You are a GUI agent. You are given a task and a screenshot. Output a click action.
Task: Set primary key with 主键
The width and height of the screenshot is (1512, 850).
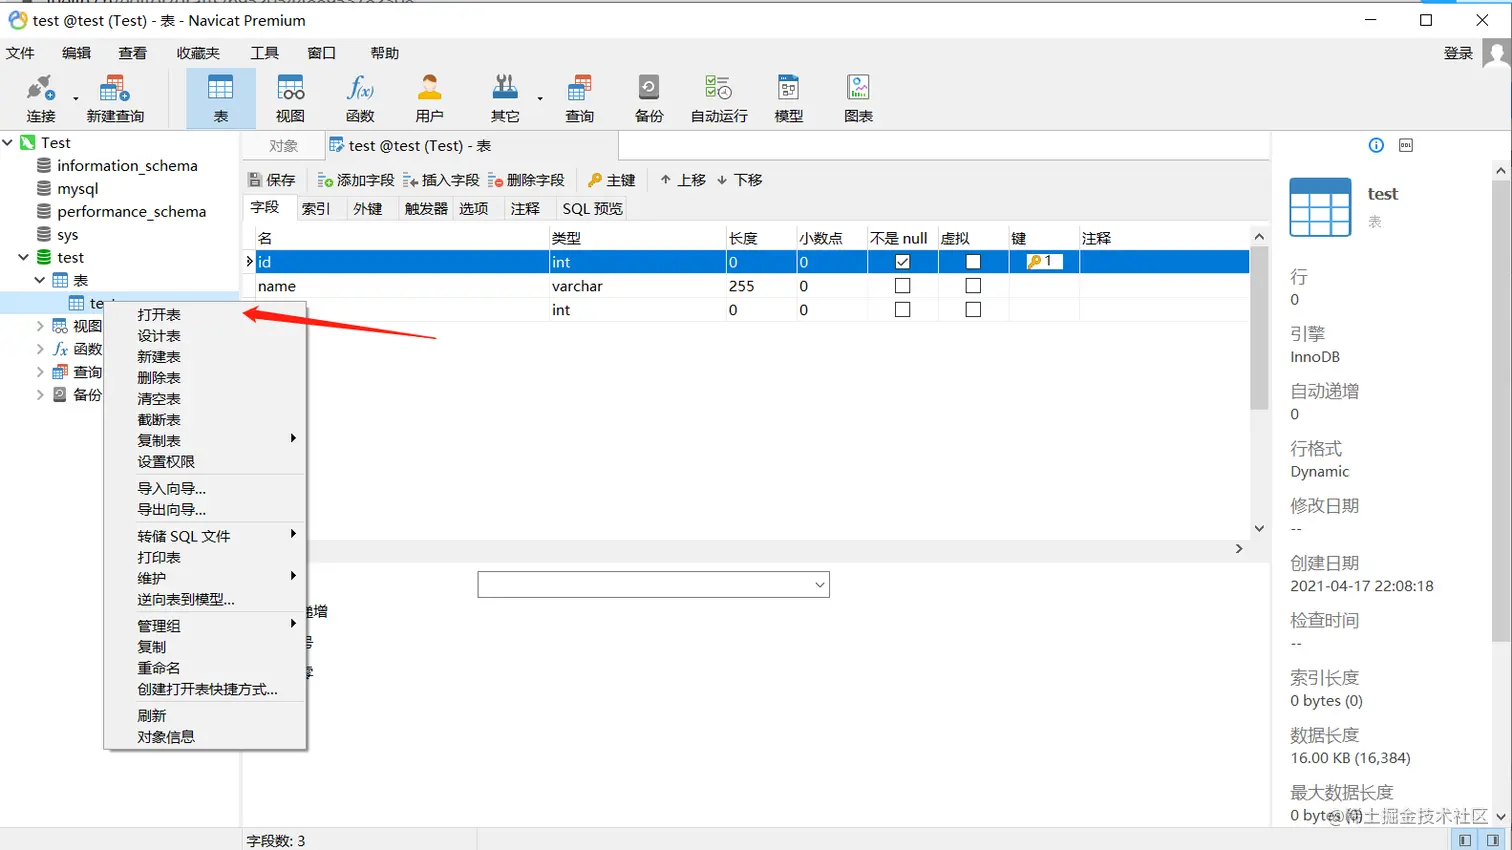(612, 180)
